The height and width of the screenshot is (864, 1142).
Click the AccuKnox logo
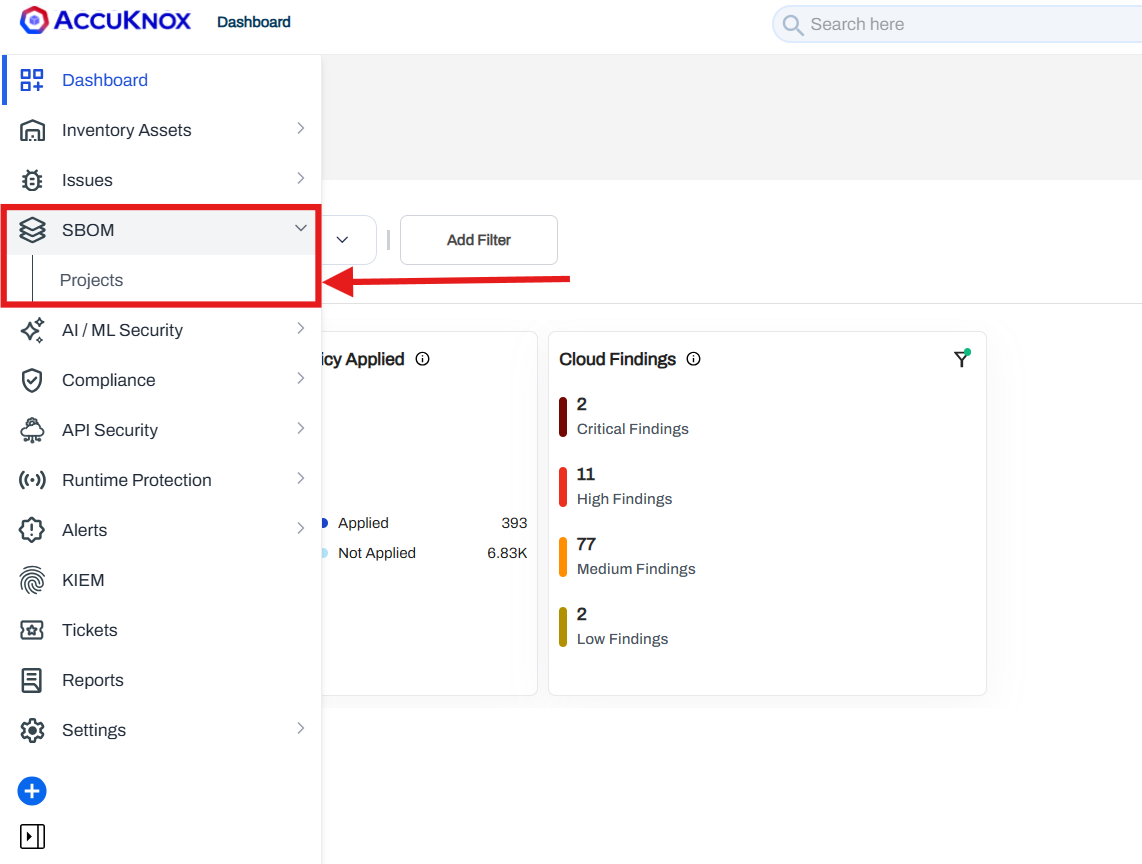pyautogui.click(x=106, y=20)
